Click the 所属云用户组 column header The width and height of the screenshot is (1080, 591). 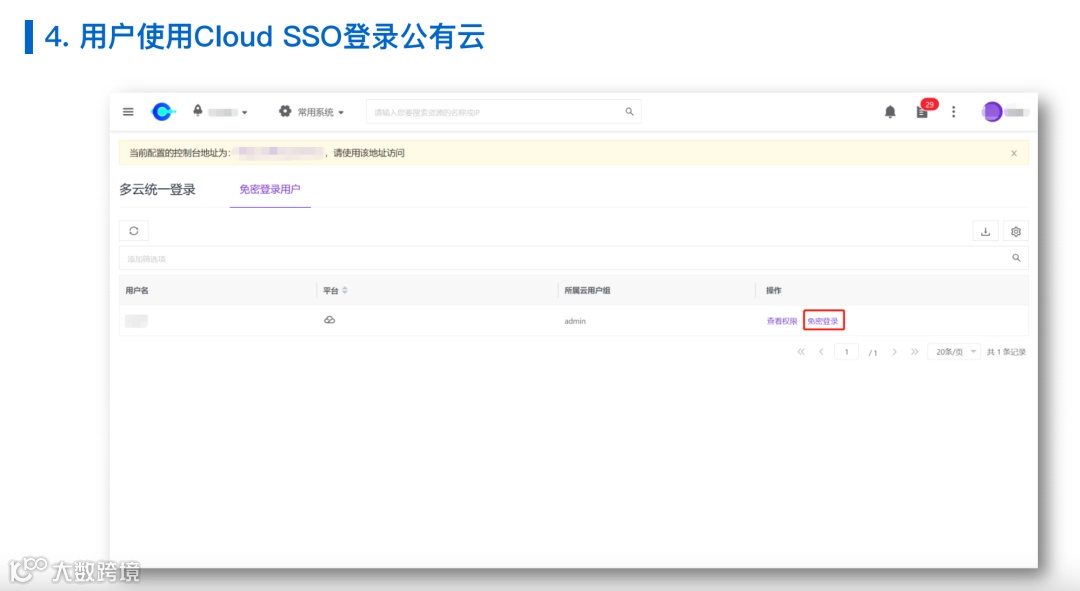click(587, 291)
